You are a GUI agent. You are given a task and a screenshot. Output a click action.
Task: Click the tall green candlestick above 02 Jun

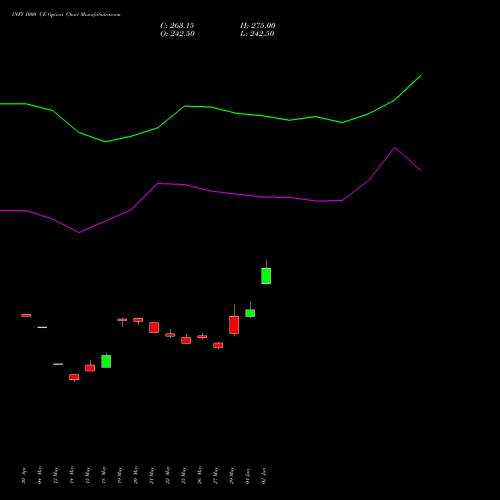click(266, 276)
